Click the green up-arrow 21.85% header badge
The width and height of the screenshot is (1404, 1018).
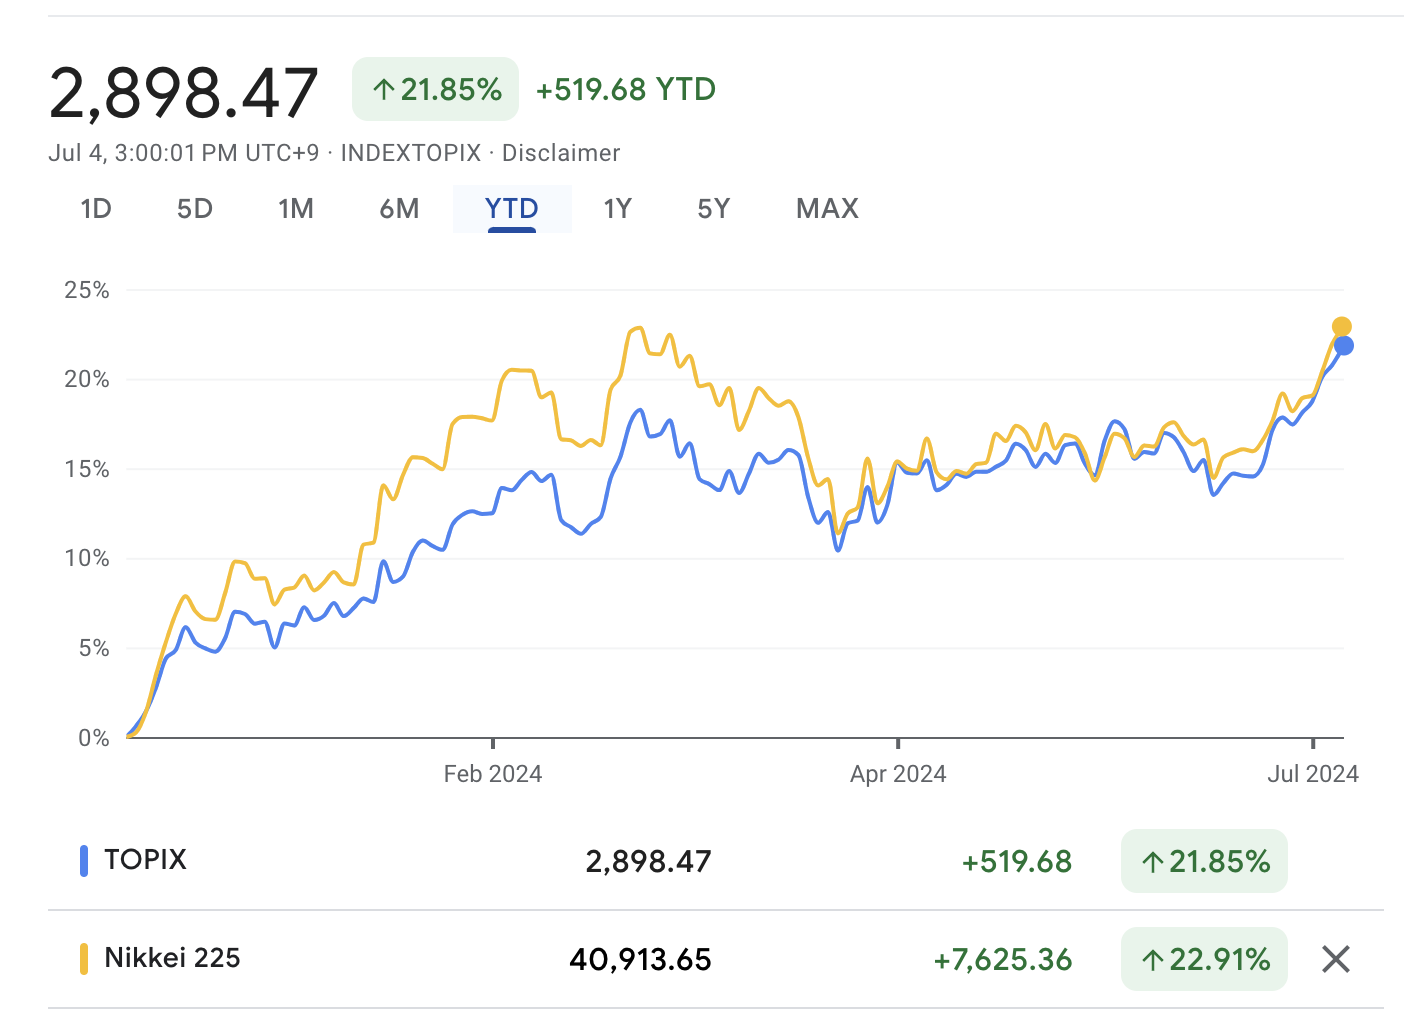(435, 90)
